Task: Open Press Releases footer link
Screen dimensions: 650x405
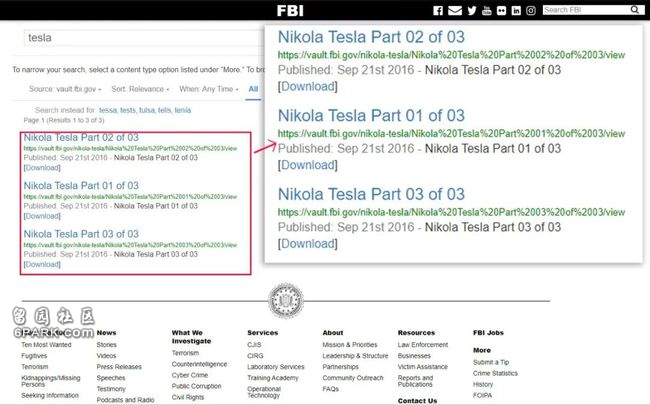Action: pos(119,367)
